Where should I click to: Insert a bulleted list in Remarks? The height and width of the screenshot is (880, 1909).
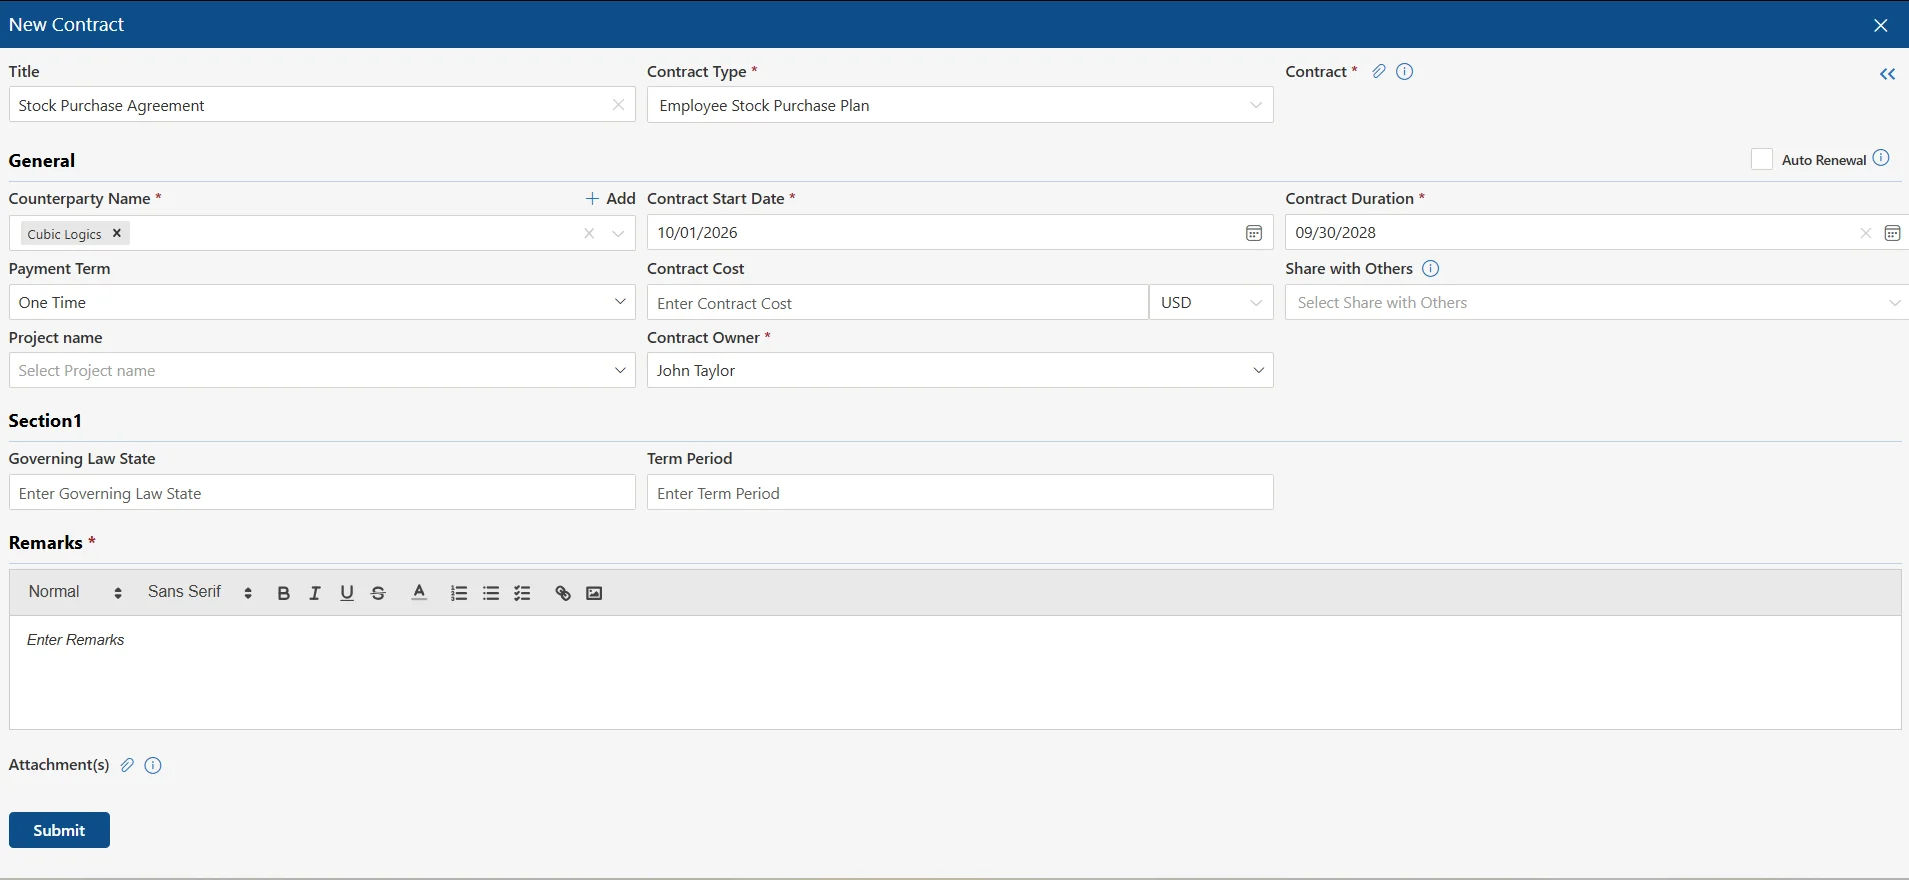[x=491, y=593]
